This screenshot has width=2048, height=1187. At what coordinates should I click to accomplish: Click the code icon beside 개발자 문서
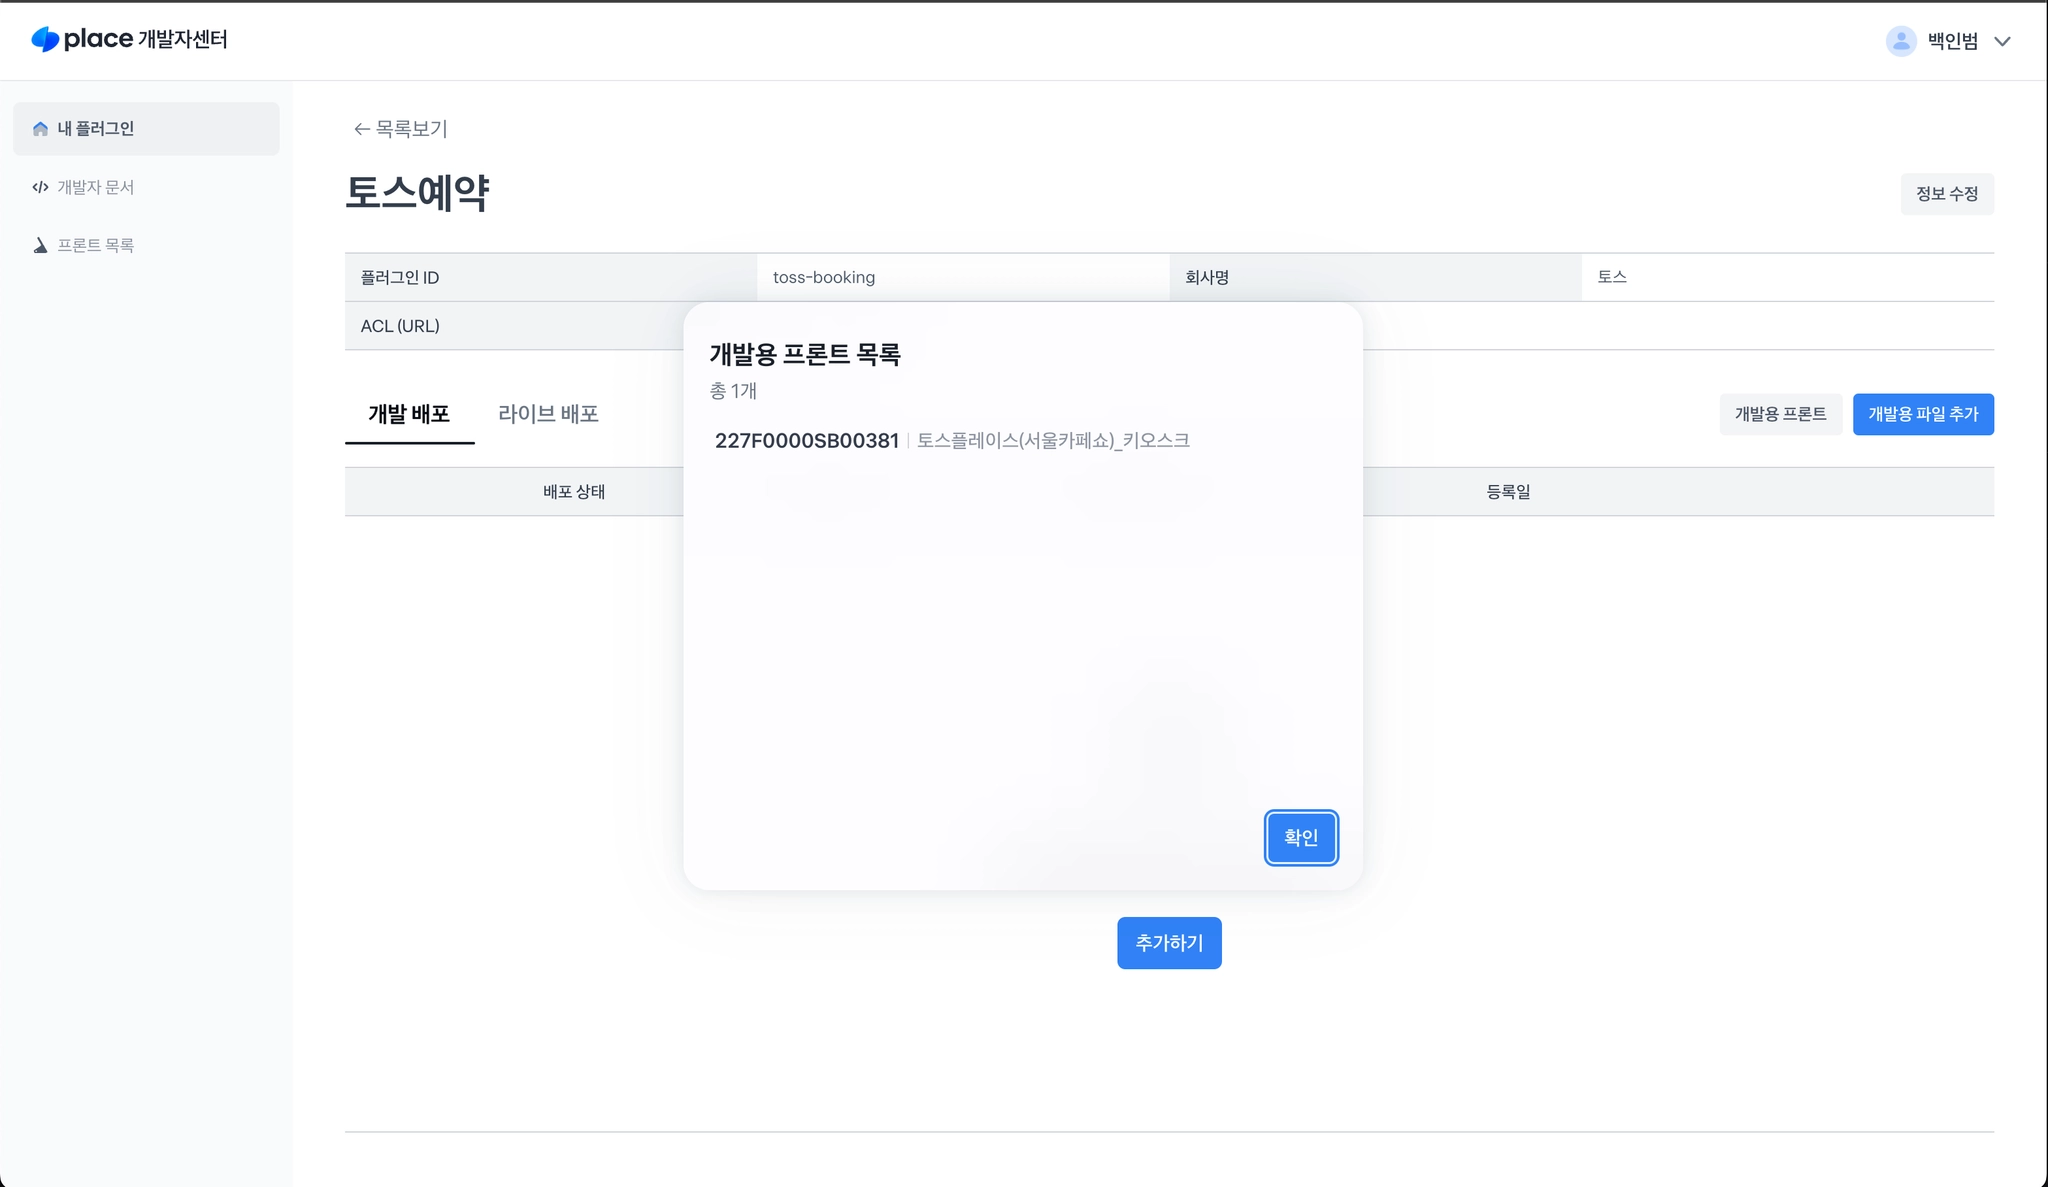point(40,187)
